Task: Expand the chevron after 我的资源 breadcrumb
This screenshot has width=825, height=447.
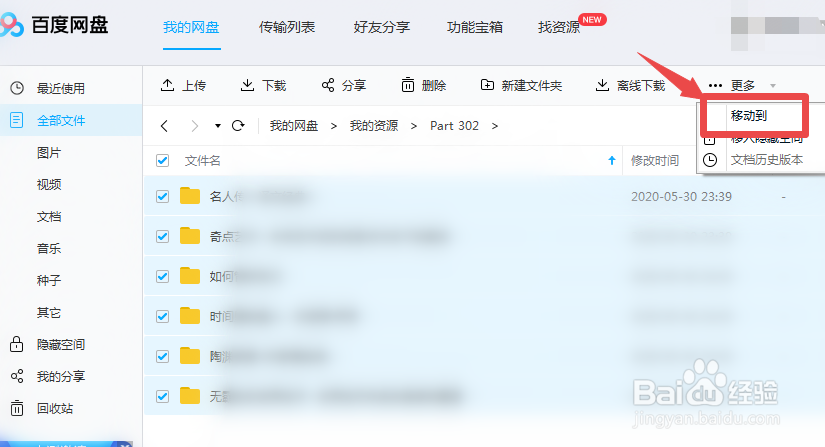Action: [414, 126]
